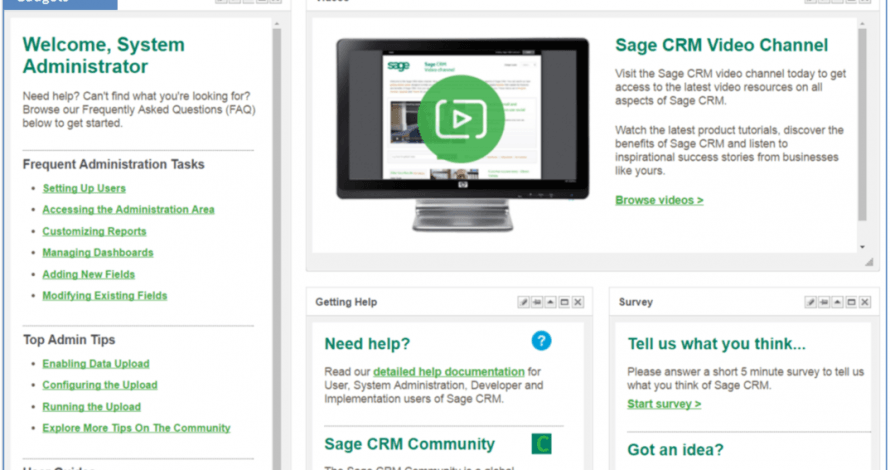This screenshot has height=470, width=890.
Task: Play the Sage CRM video channel clip
Action: (x=461, y=119)
